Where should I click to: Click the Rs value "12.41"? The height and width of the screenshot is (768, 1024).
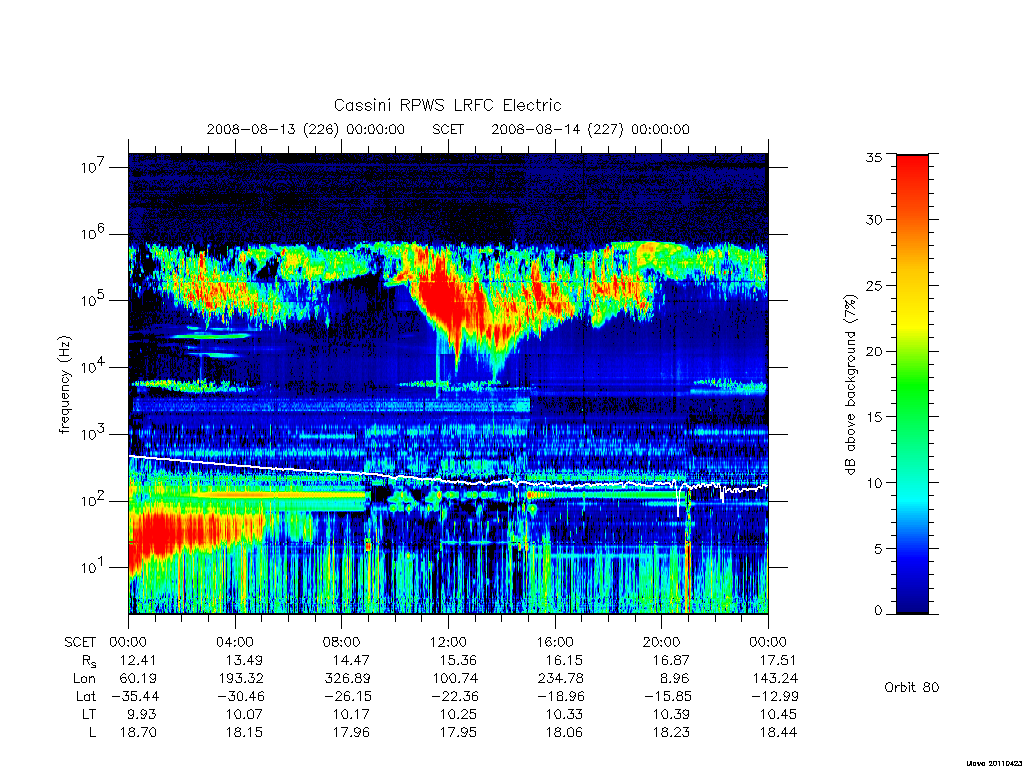click(138, 660)
